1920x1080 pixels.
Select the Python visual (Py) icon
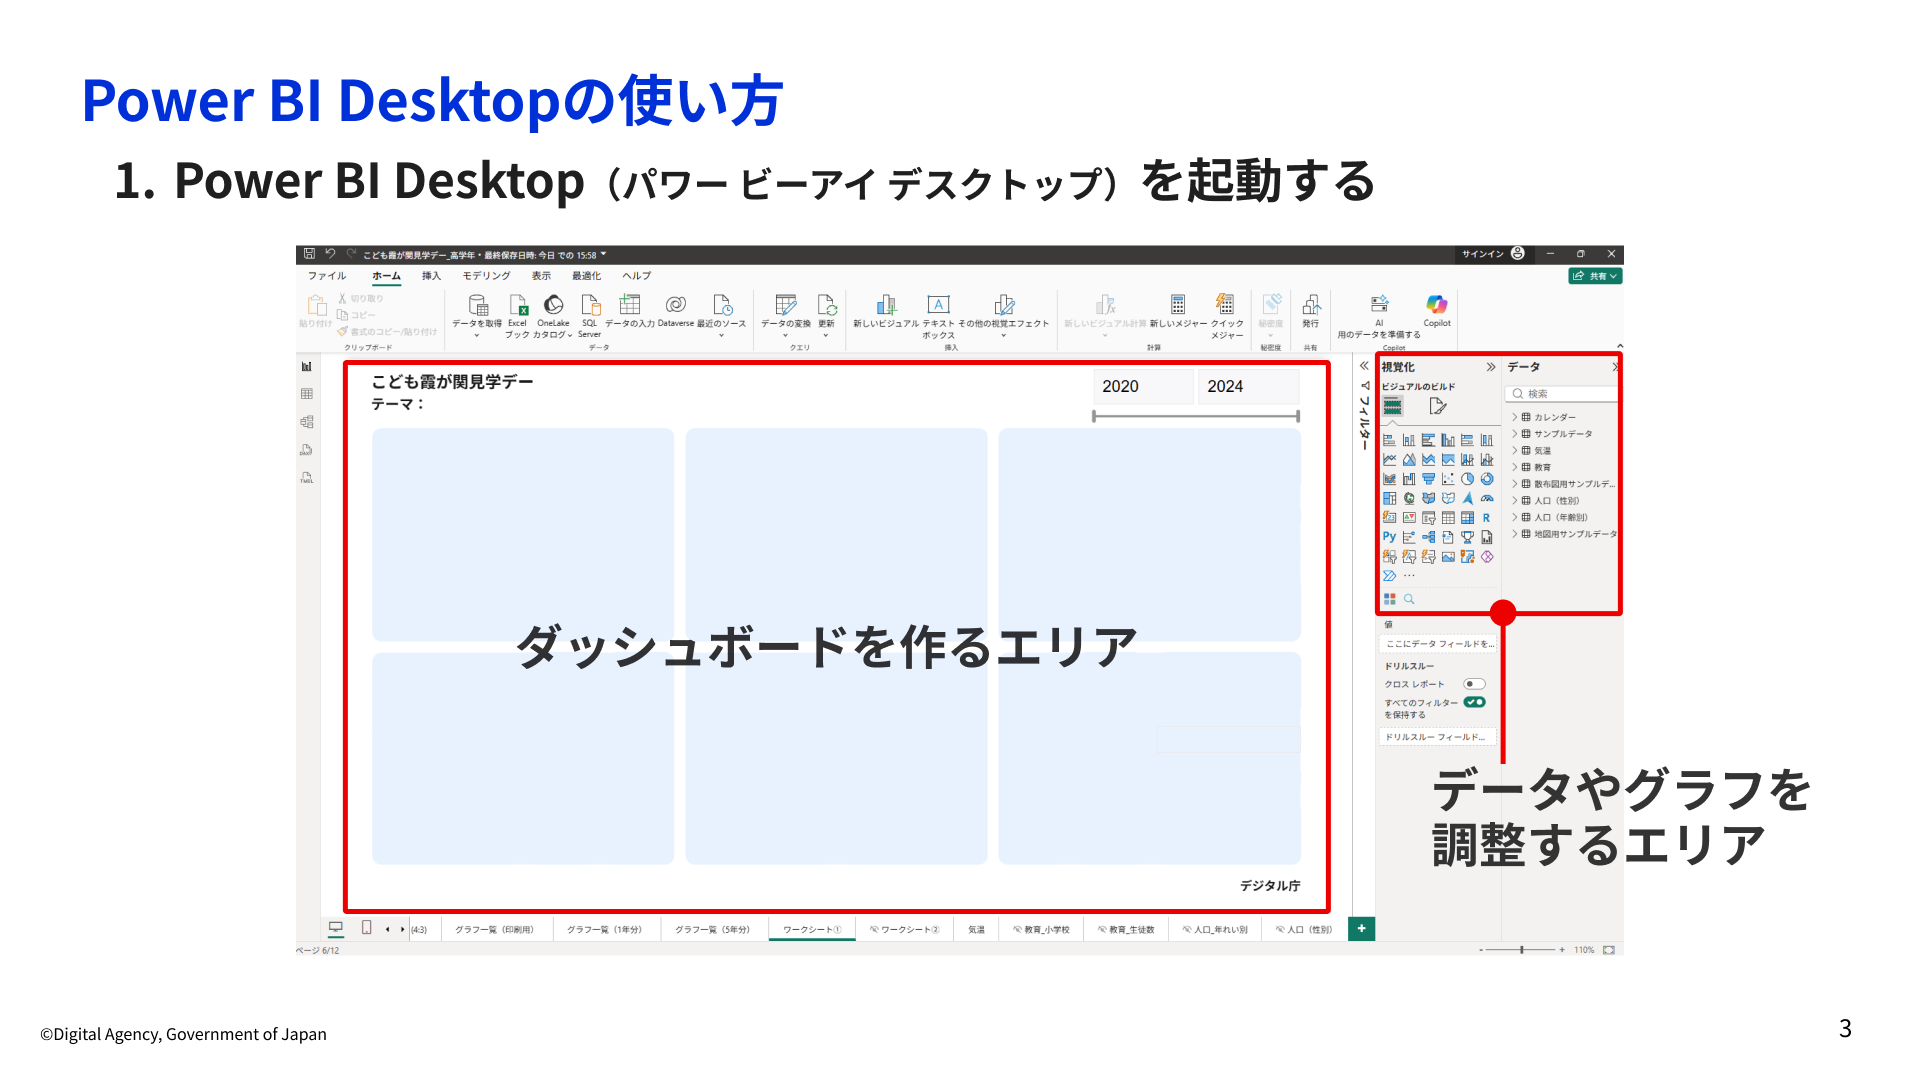point(1389,537)
